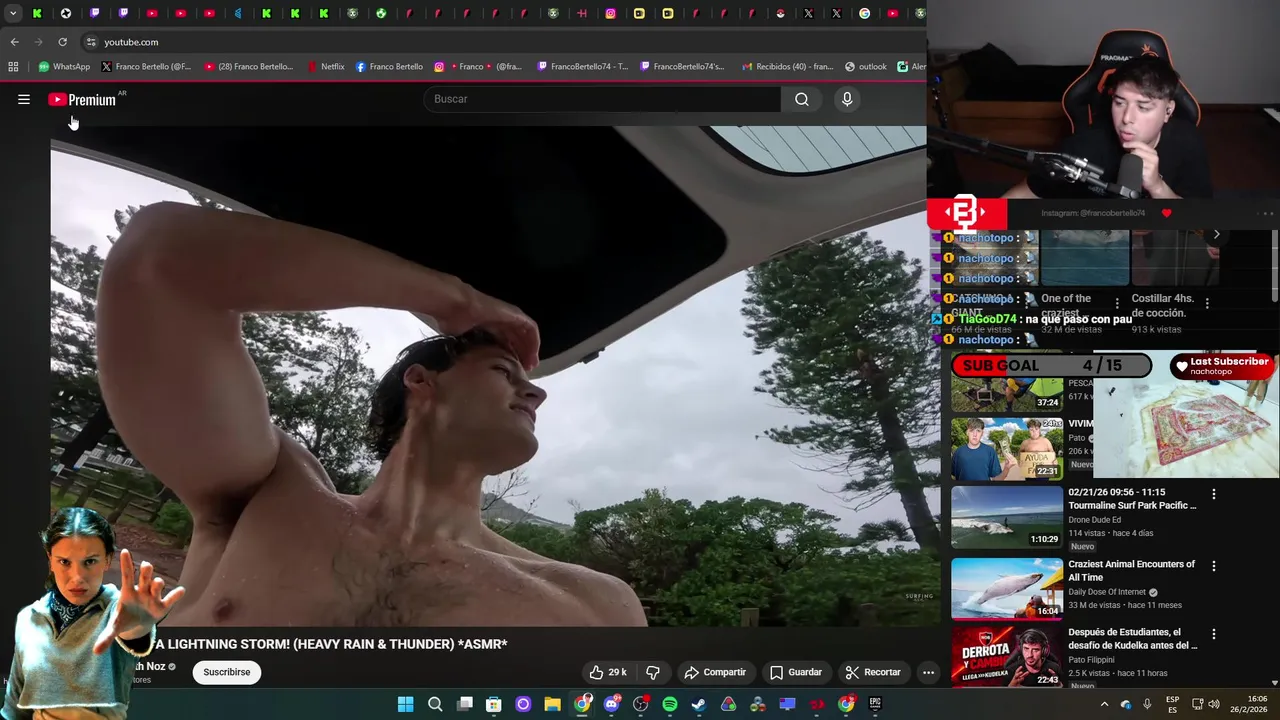The width and height of the screenshot is (1280, 720).
Task: Open options menu for Craziest Animal Encounters
Action: 1214,566
